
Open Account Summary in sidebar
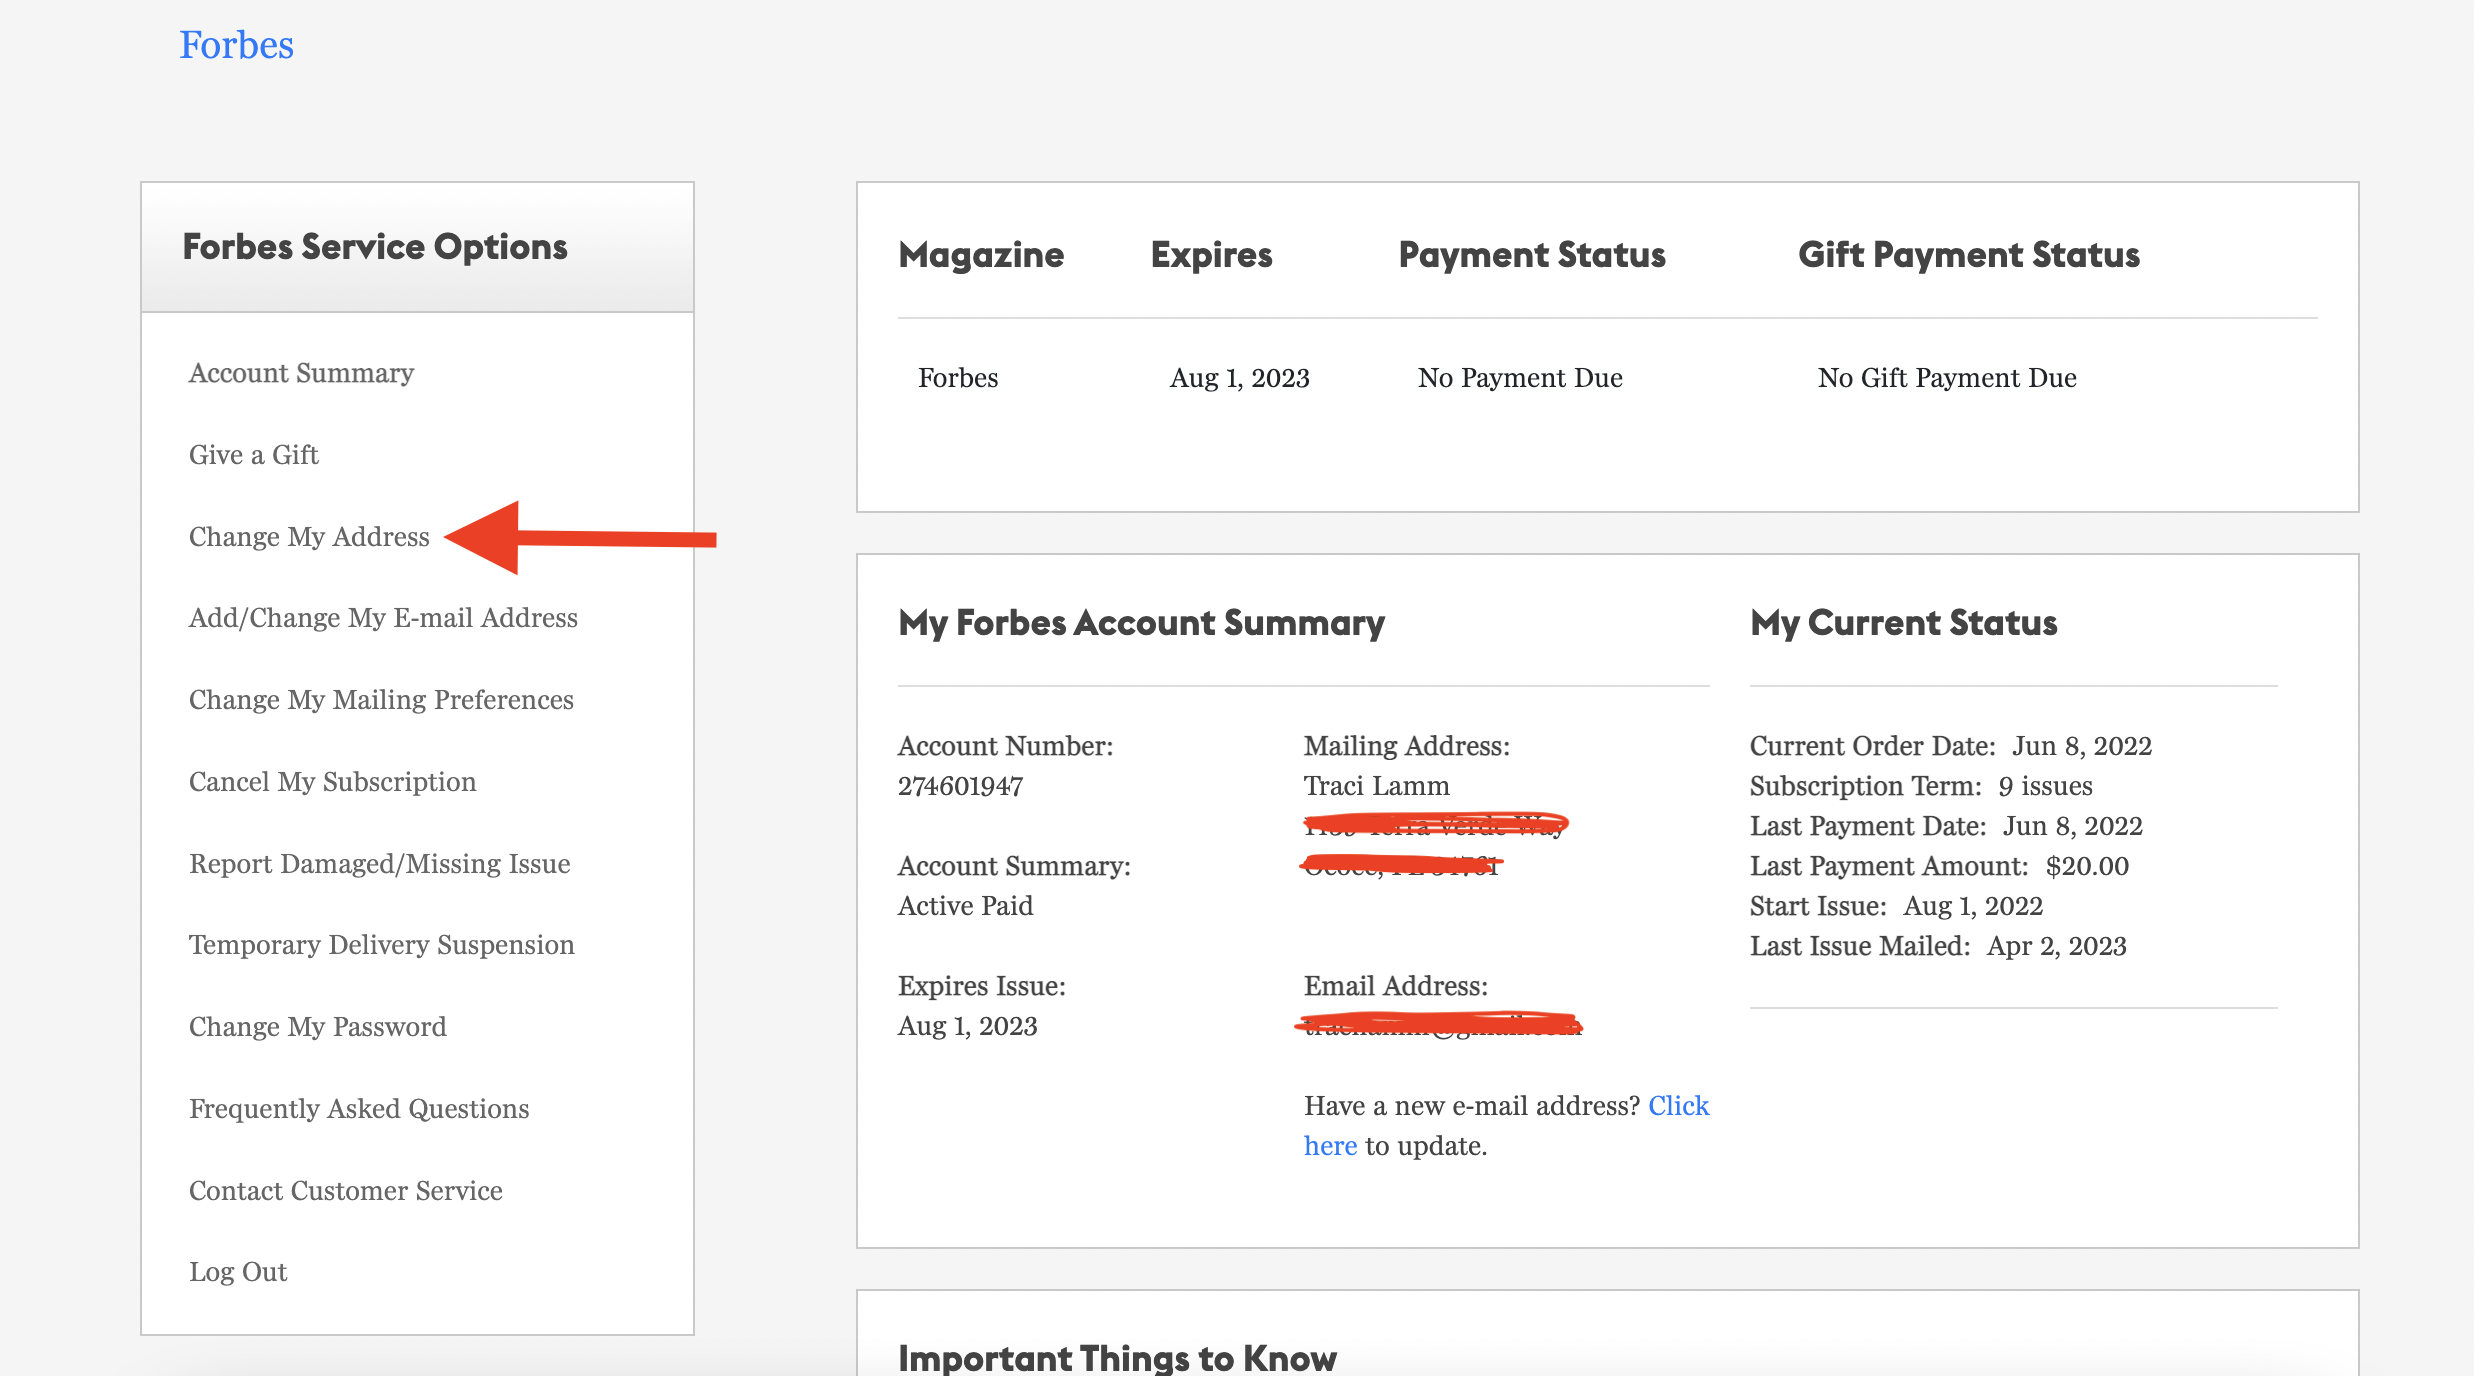tap(301, 373)
